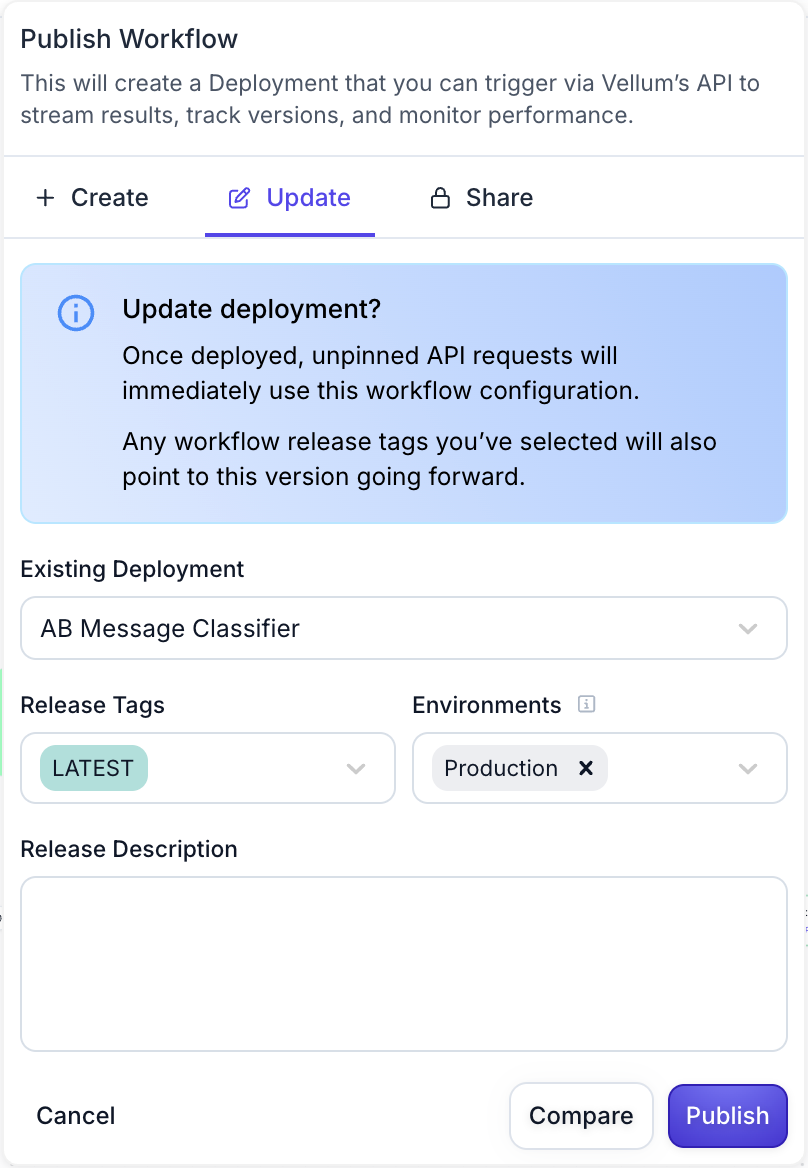Open the Existing Deployment dropdown

pyautogui.click(x=747, y=627)
